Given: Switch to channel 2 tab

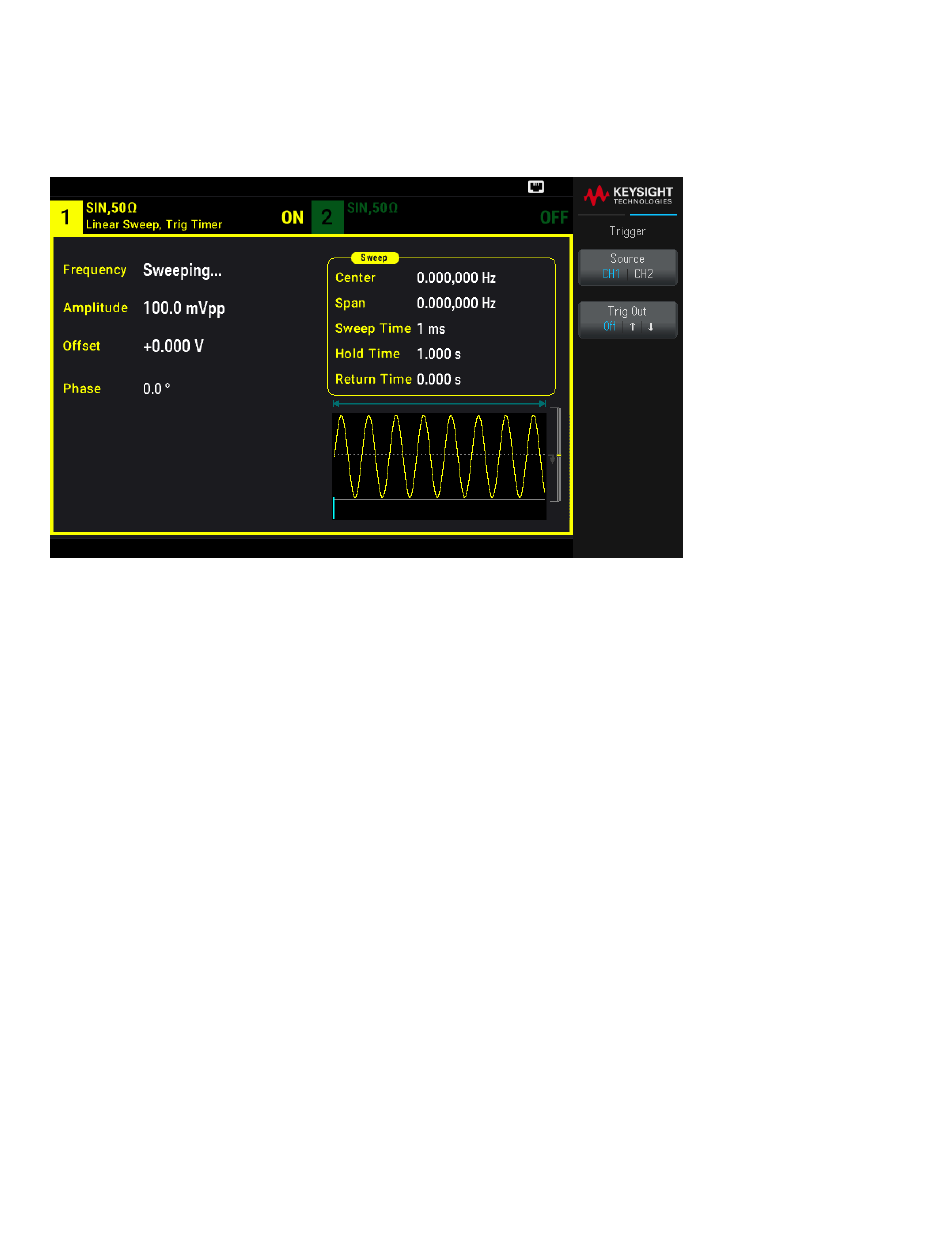Looking at the screenshot, I should coord(327,218).
